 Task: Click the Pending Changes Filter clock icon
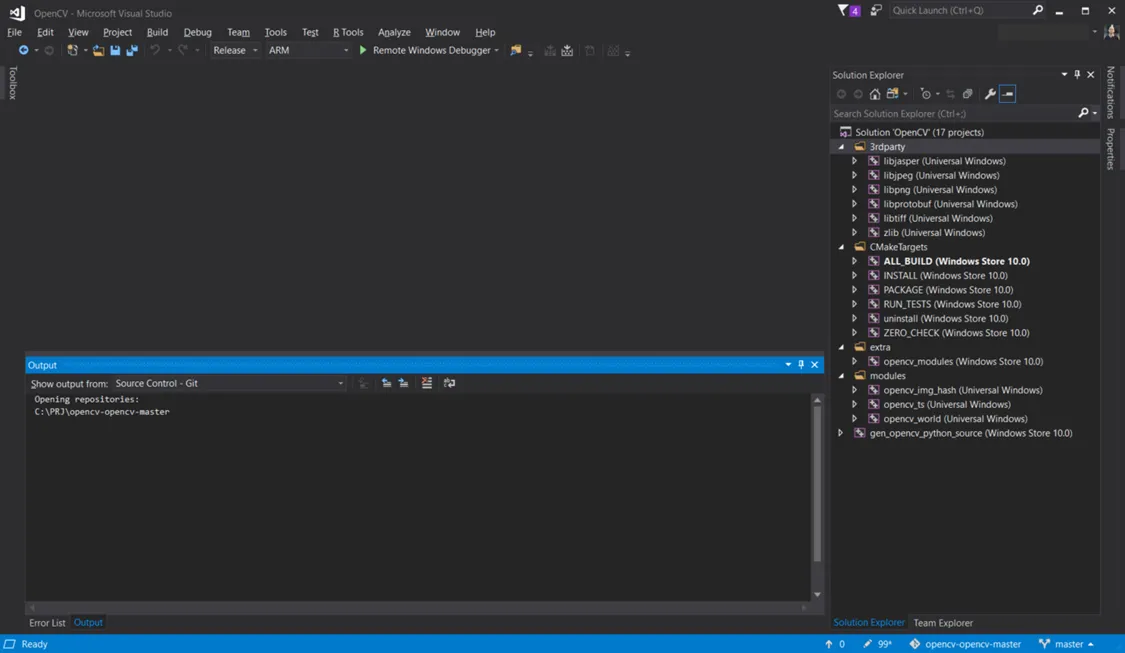tap(926, 94)
